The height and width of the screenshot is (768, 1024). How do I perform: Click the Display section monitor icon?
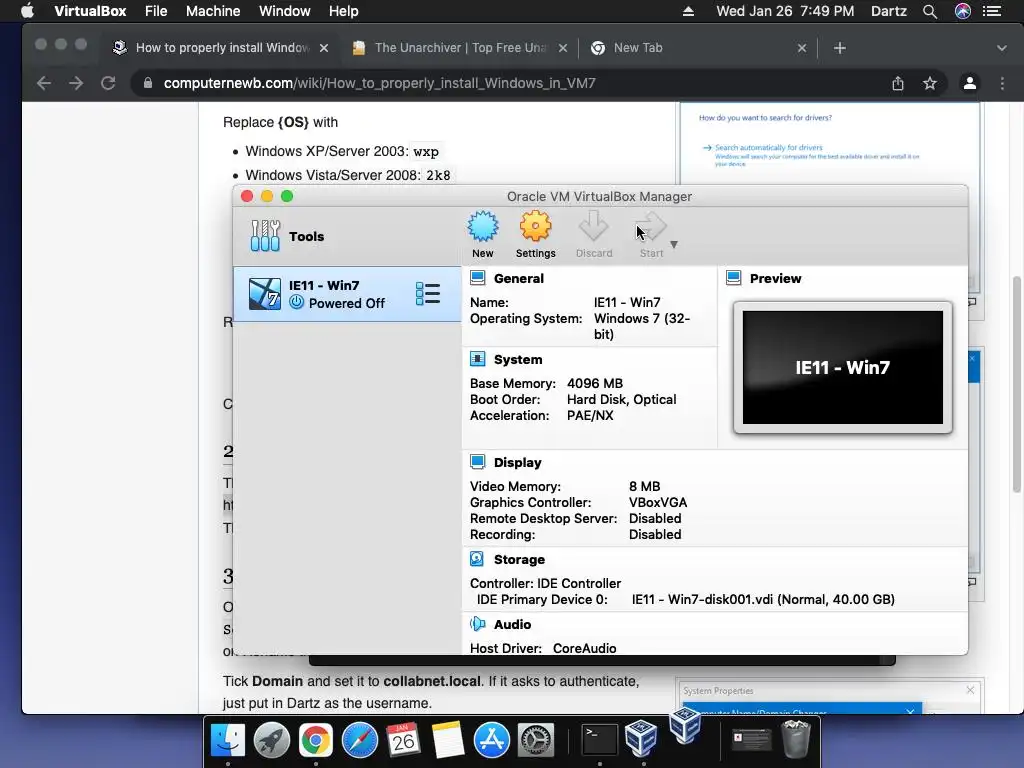(477, 462)
